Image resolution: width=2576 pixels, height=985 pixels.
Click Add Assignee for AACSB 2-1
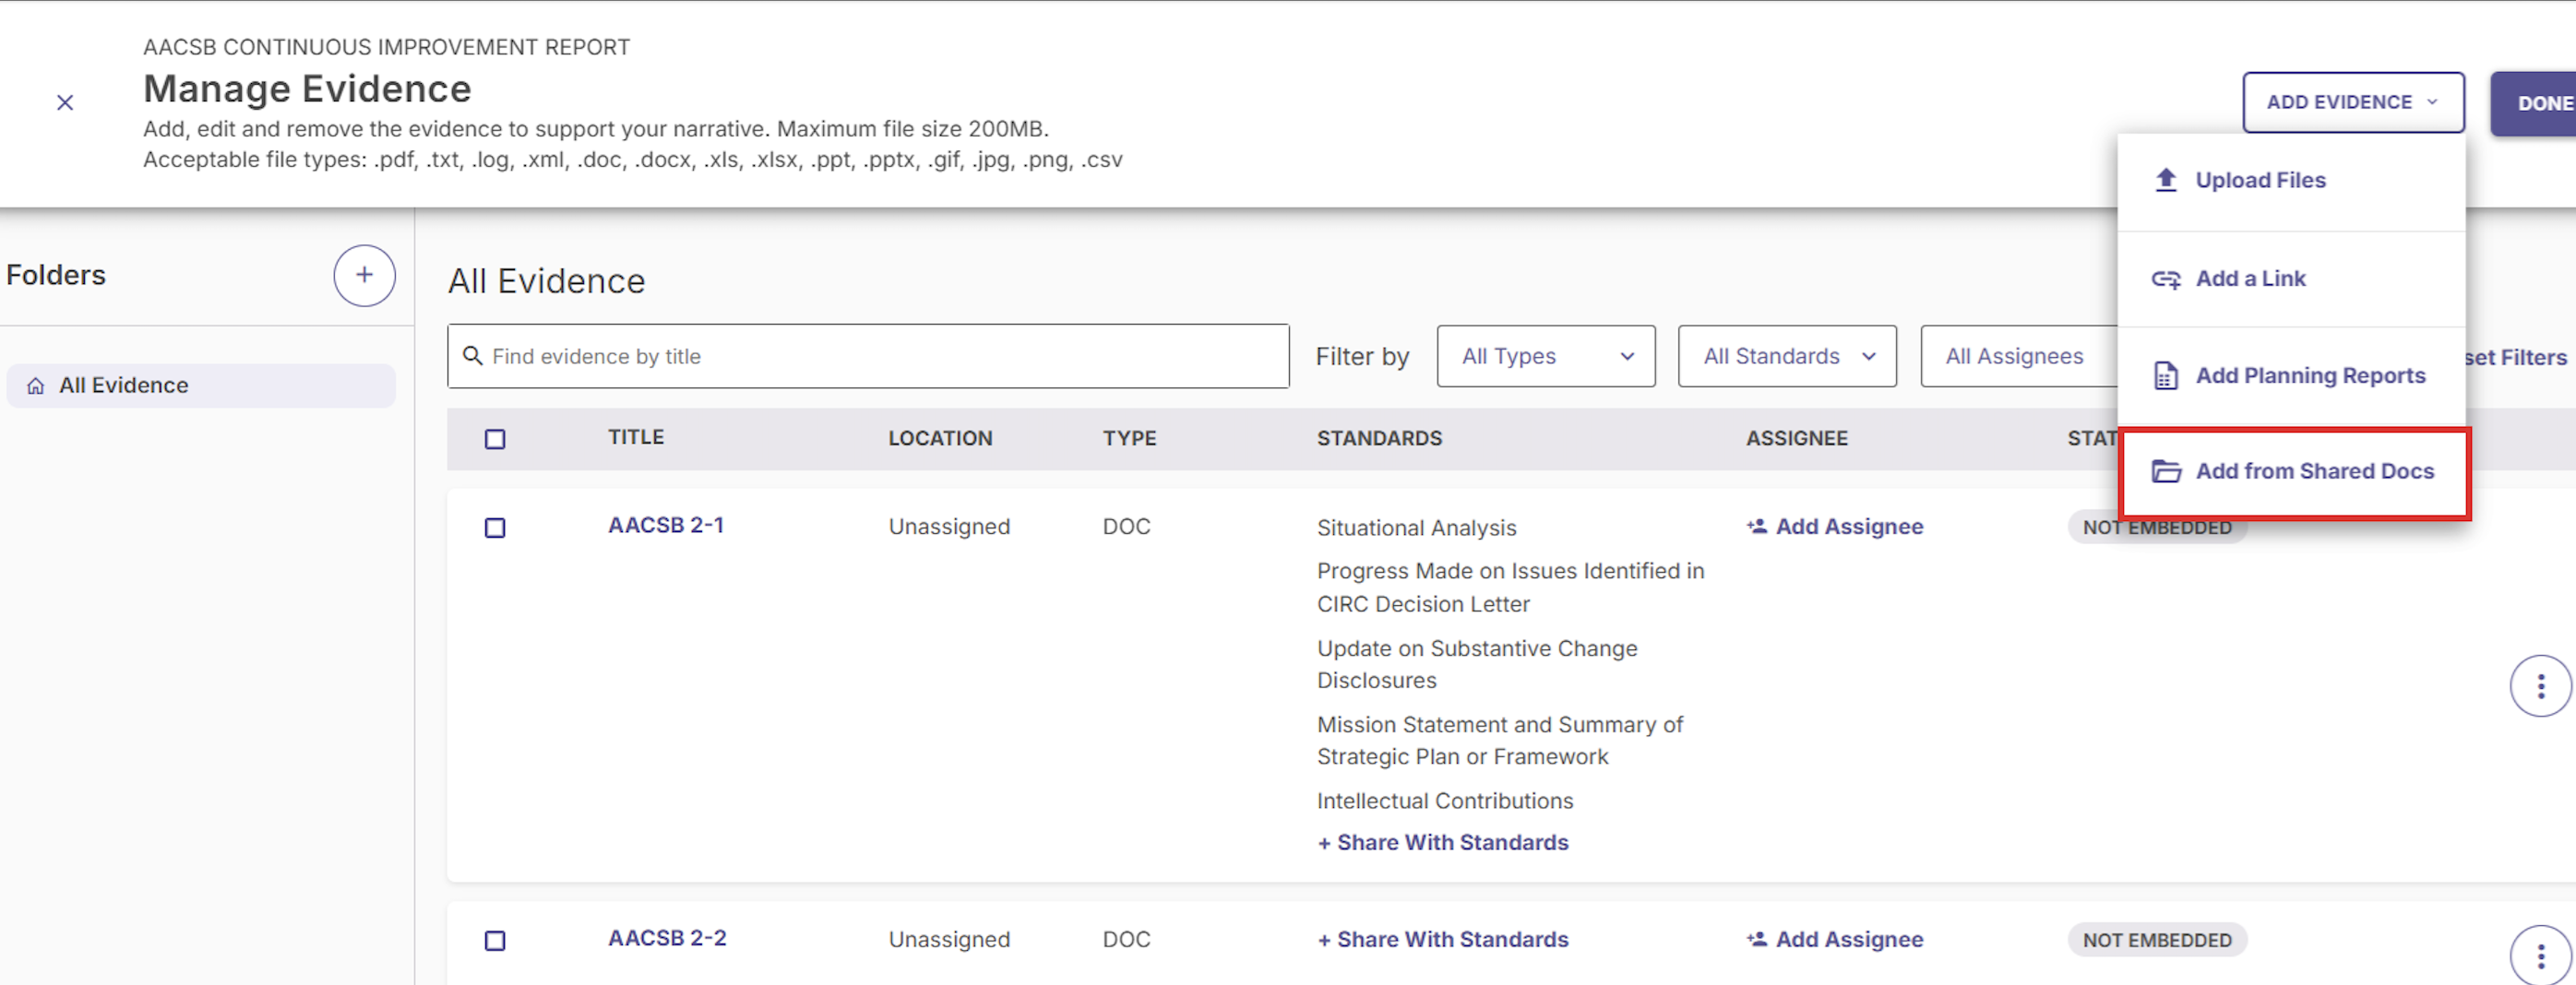[1835, 526]
